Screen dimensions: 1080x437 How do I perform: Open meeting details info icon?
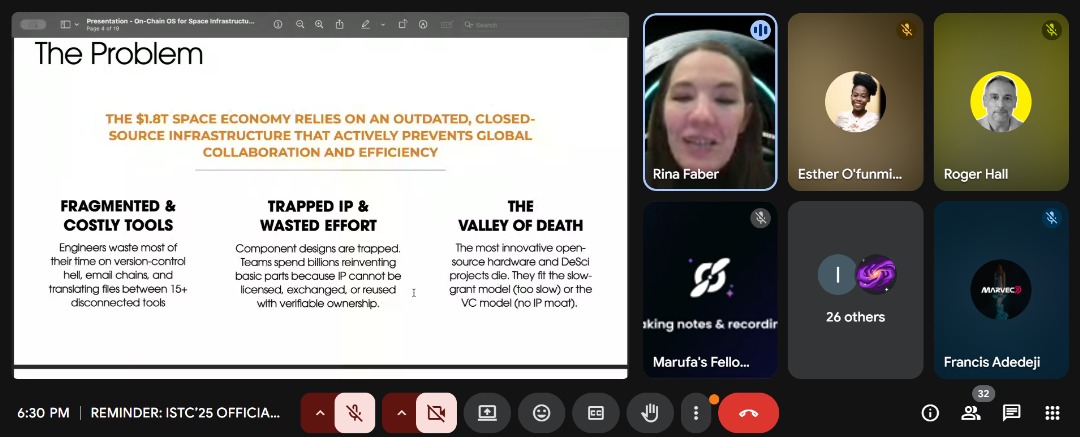(x=931, y=413)
